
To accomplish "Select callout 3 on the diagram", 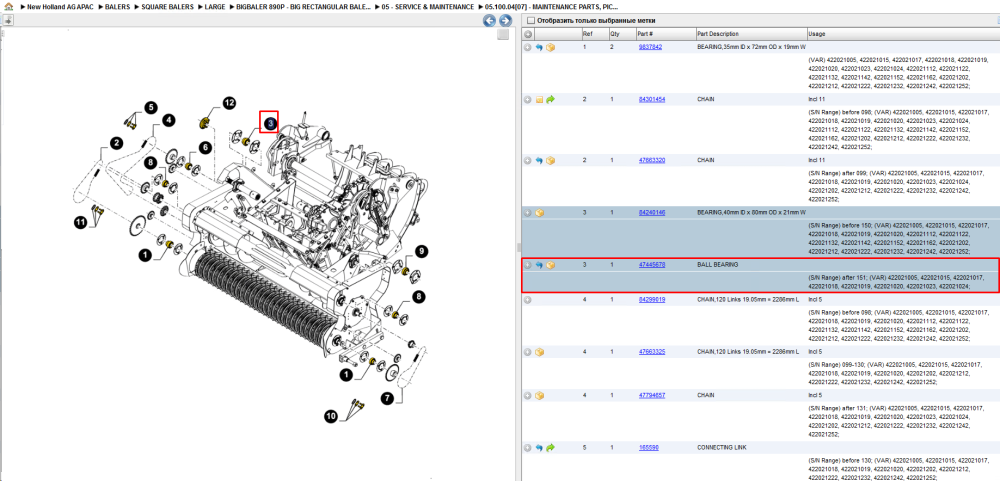I will click(x=270, y=122).
